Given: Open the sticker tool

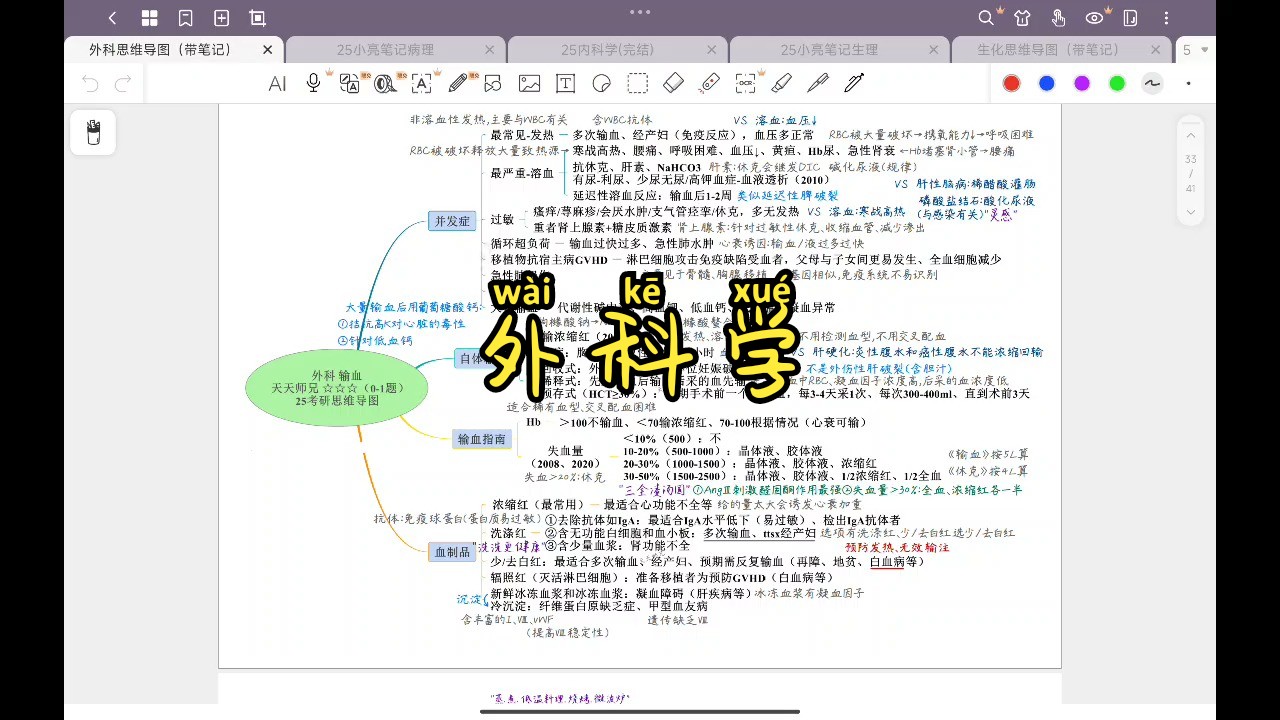Looking at the screenshot, I should (601, 84).
